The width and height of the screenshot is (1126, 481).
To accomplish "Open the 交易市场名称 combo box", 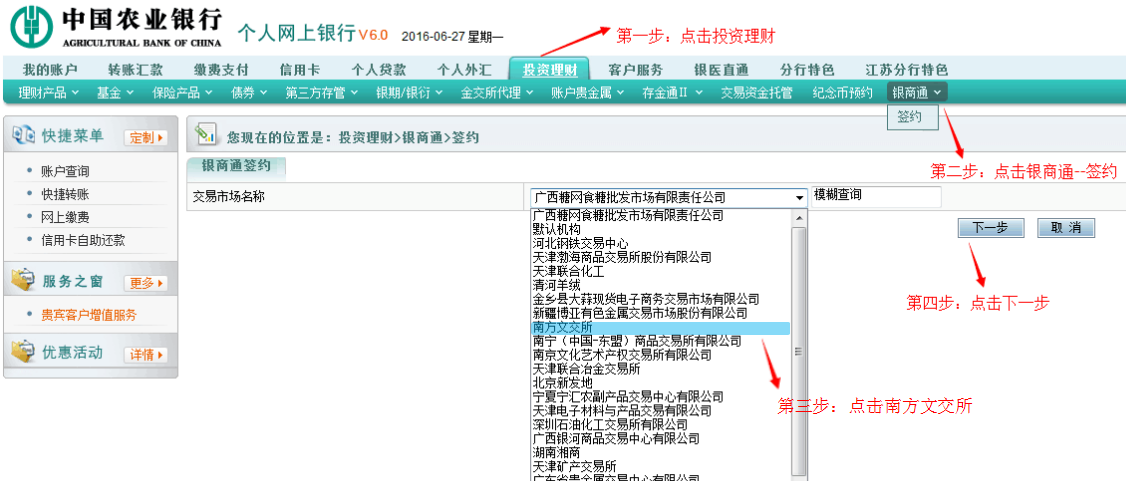I will [x=669, y=197].
